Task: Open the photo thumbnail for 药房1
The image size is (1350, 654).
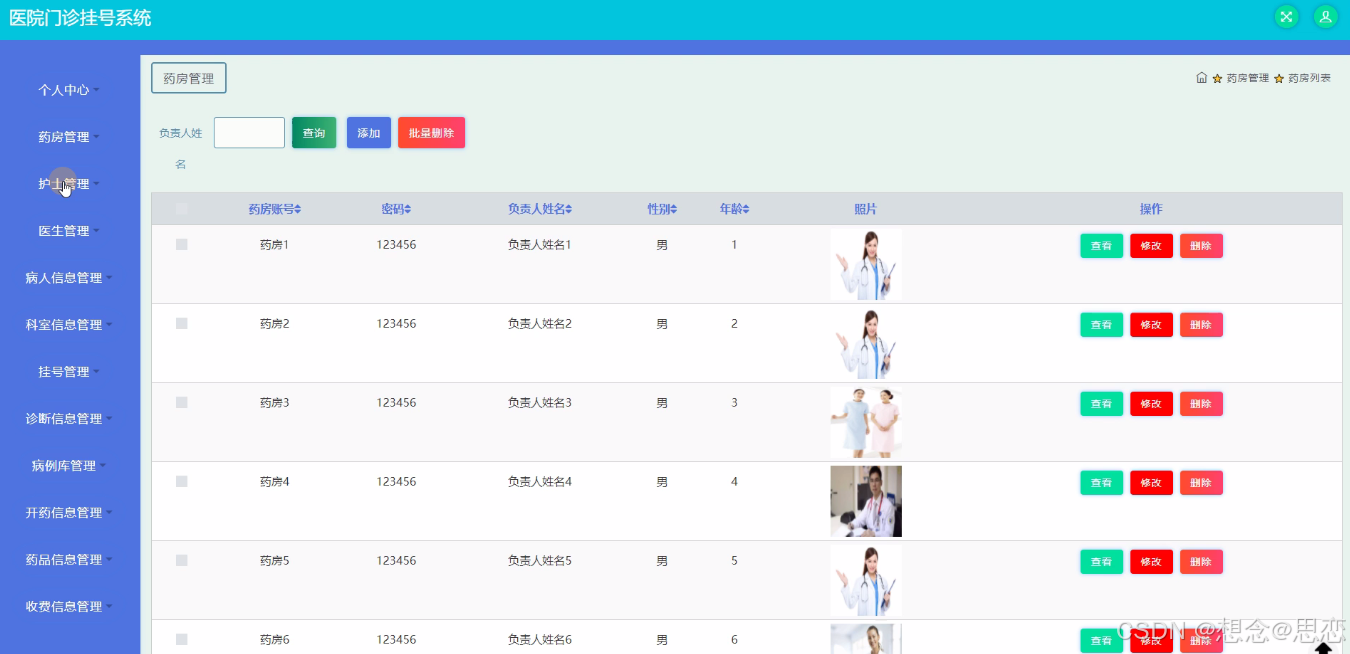Action: click(x=866, y=264)
